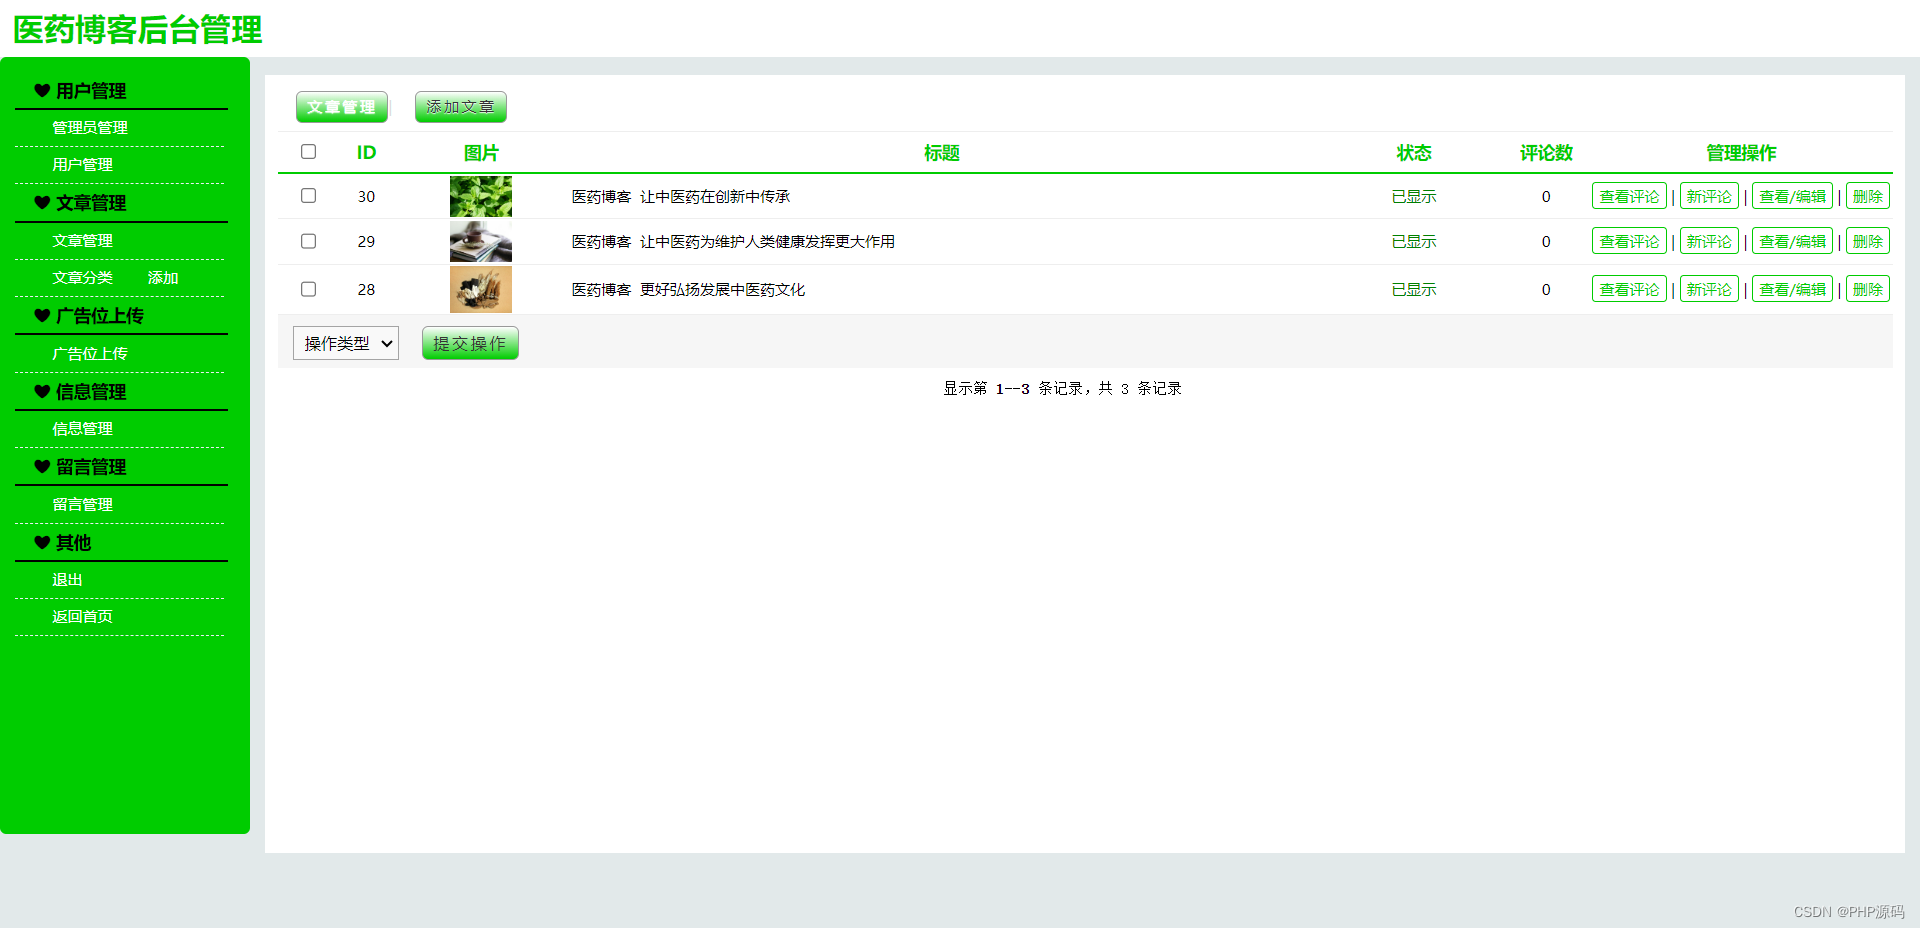Click 删除 for article 30

[x=1867, y=196]
